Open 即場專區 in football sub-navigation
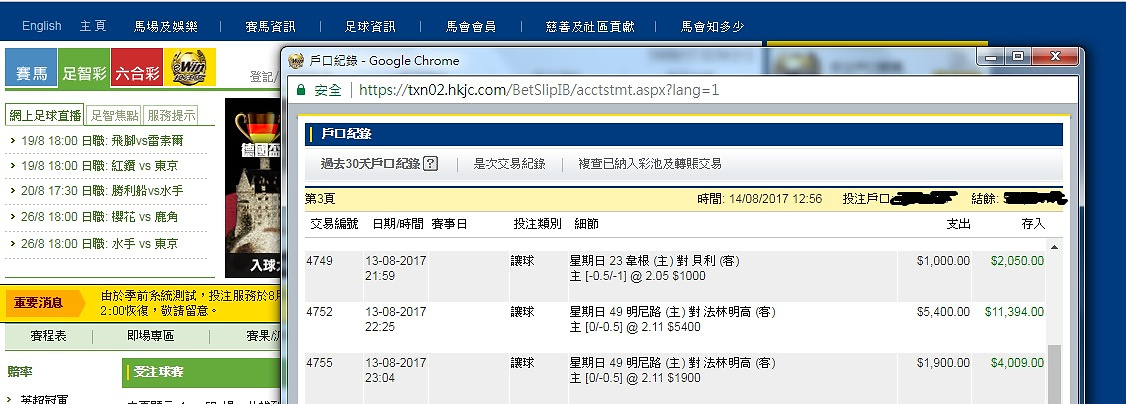 point(150,336)
